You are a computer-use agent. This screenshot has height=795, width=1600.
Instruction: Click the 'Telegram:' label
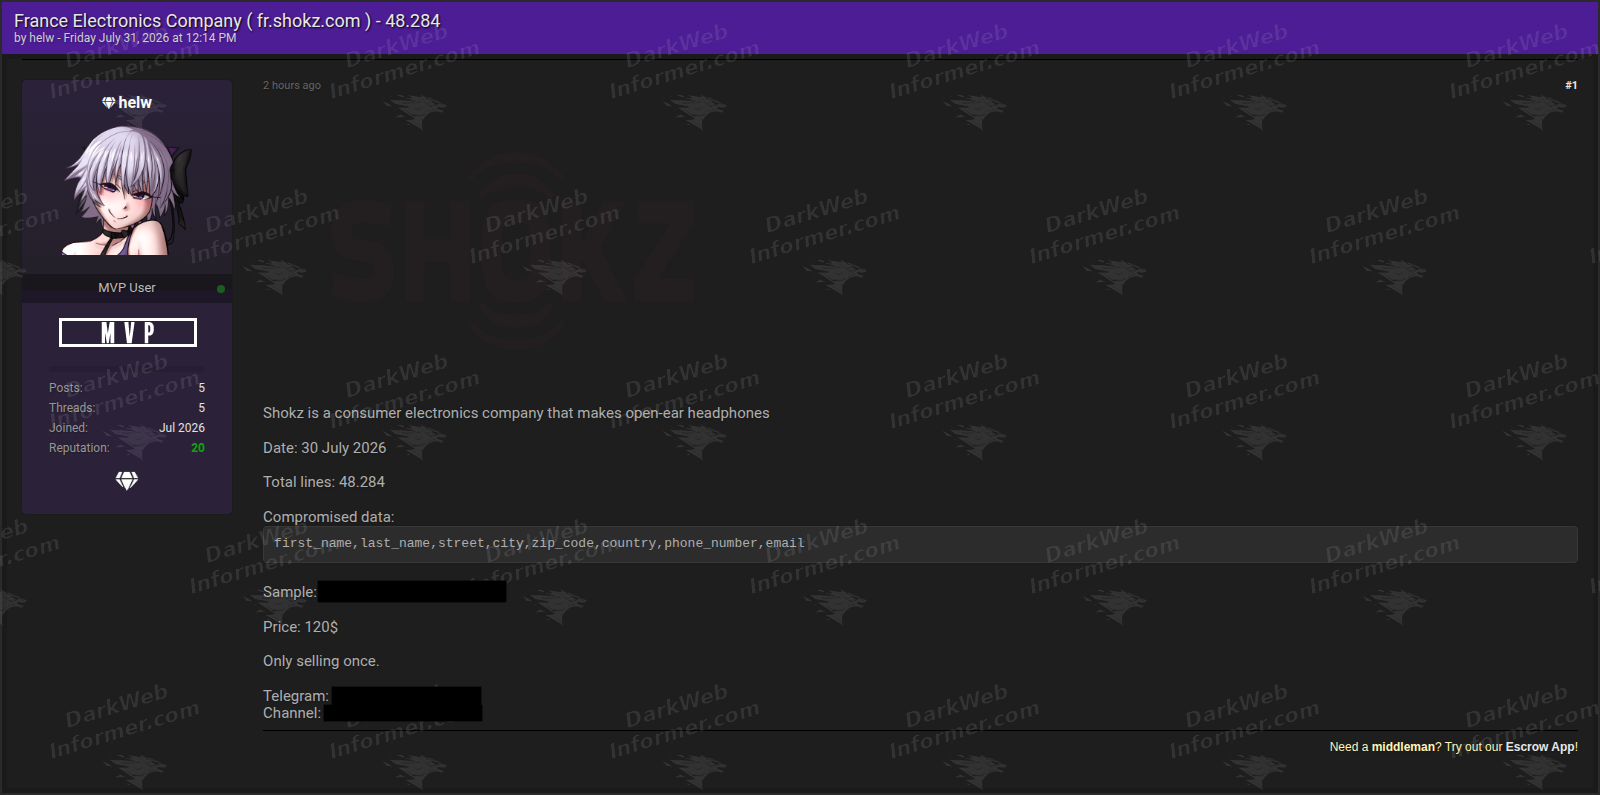tap(296, 696)
